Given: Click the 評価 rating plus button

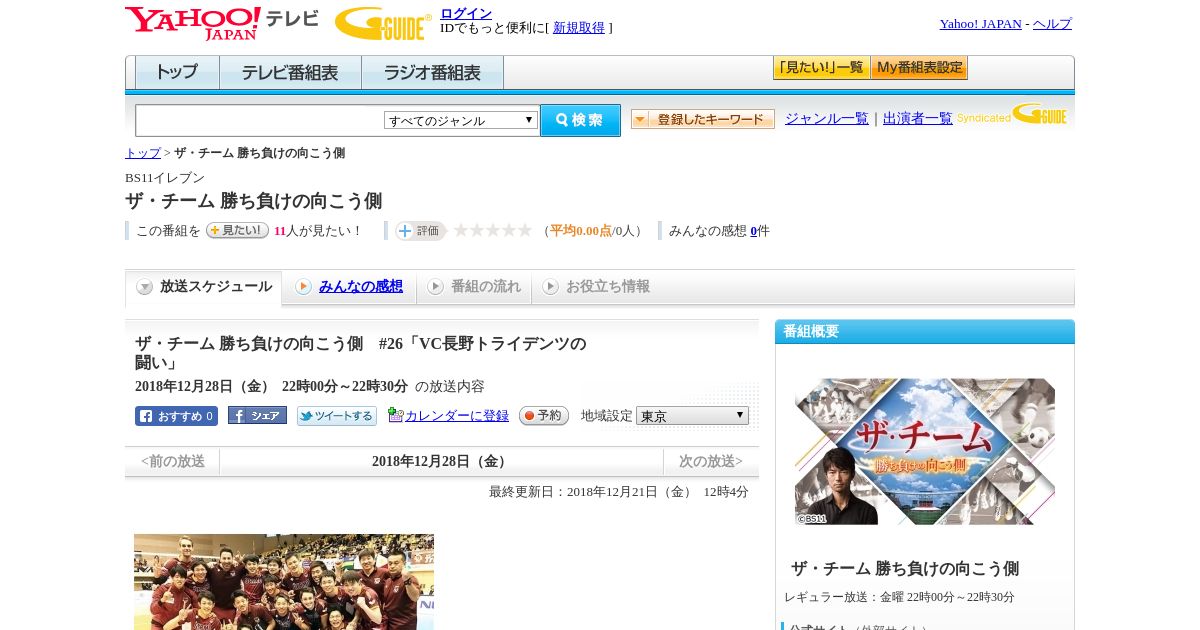Looking at the screenshot, I should [x=420, y=231].
